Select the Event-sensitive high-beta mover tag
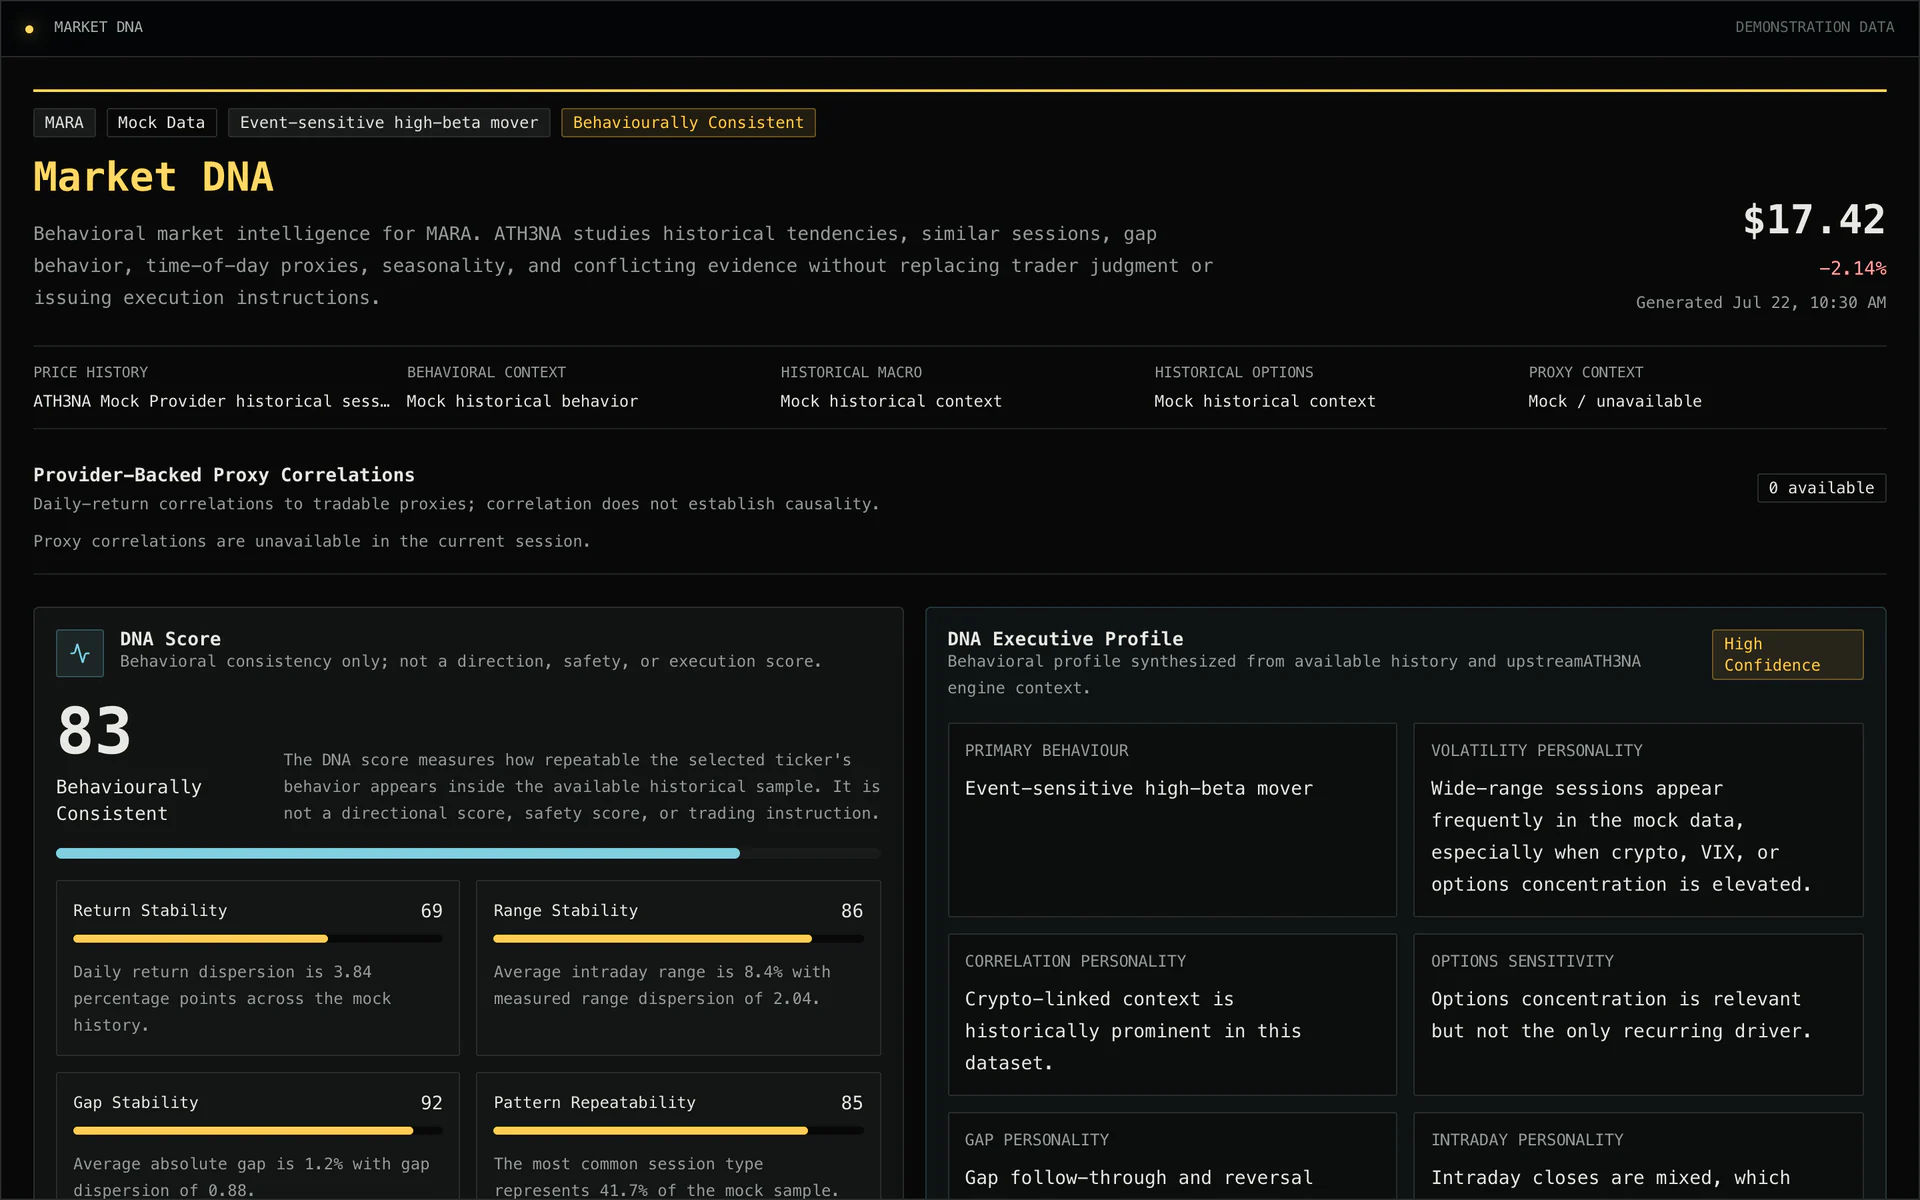Image resolution: width=1920 pixels, height=1200 pixels. point(389,122)
